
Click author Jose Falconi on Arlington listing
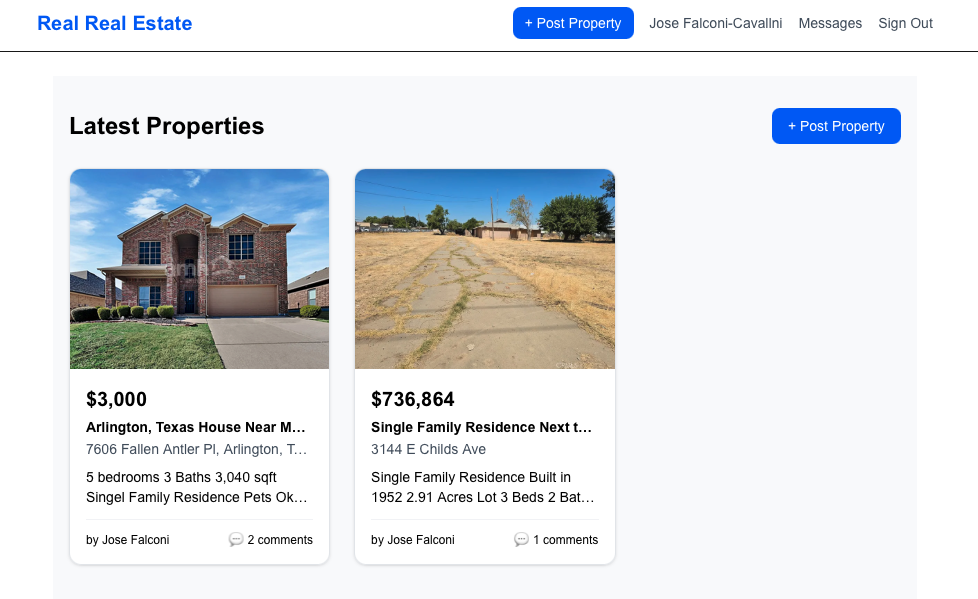click(x=128, y=540)
